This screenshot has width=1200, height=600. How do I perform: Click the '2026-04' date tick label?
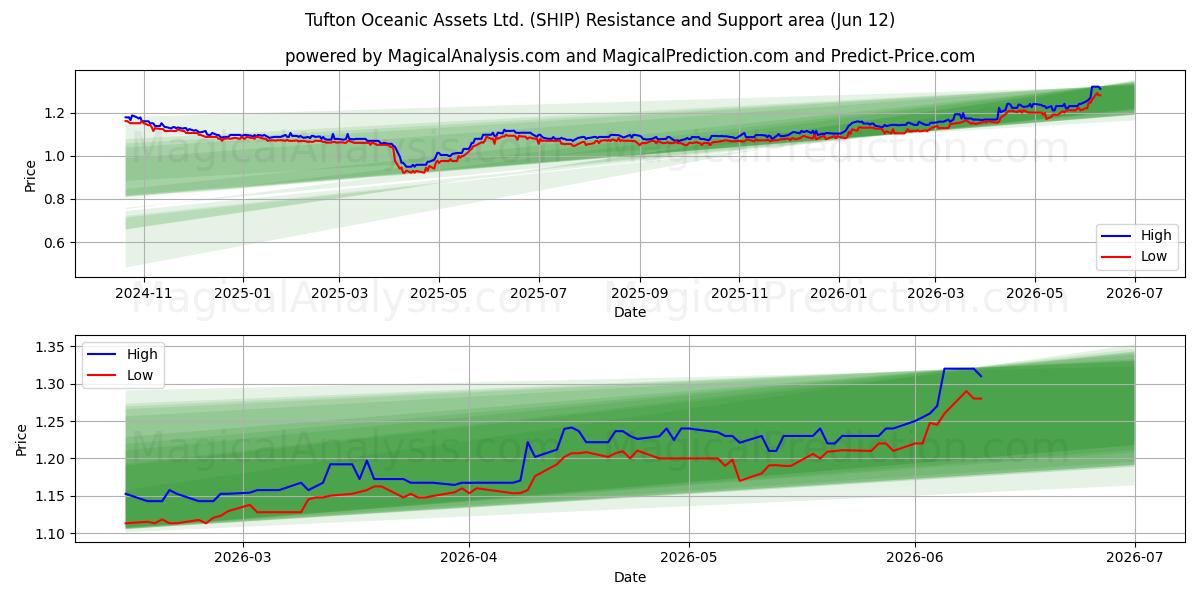pyautogui.click(x=469, y=559)
